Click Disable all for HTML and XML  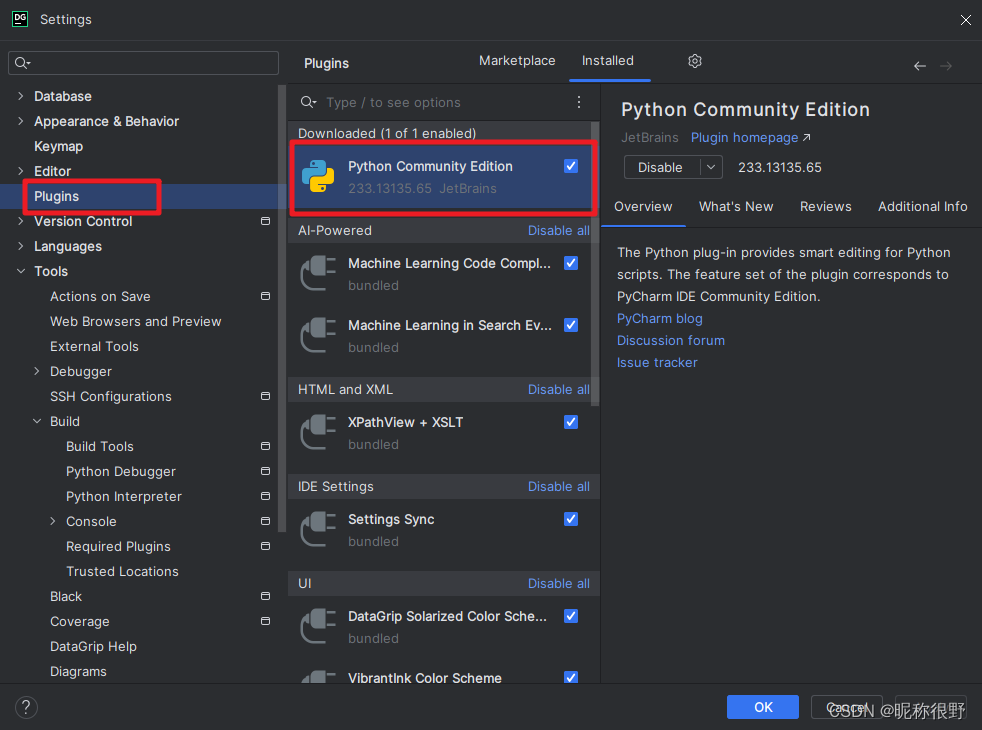click(559, 389)
